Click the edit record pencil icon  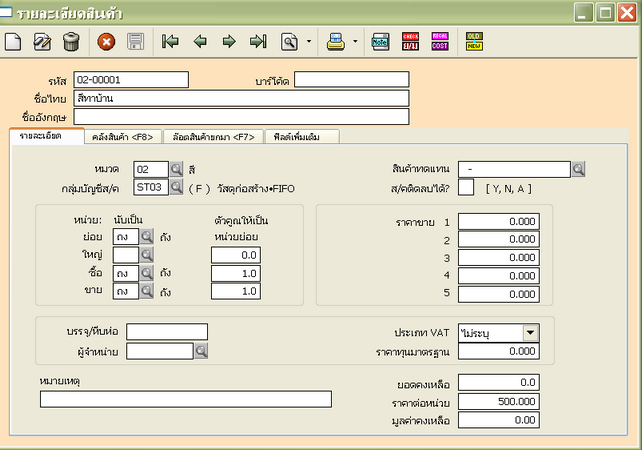42,42
